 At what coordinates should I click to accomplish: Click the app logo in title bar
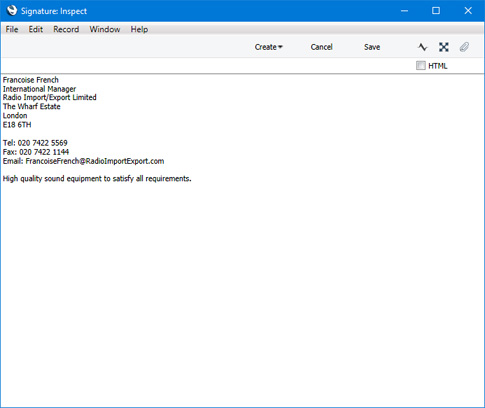click(12, 11)
